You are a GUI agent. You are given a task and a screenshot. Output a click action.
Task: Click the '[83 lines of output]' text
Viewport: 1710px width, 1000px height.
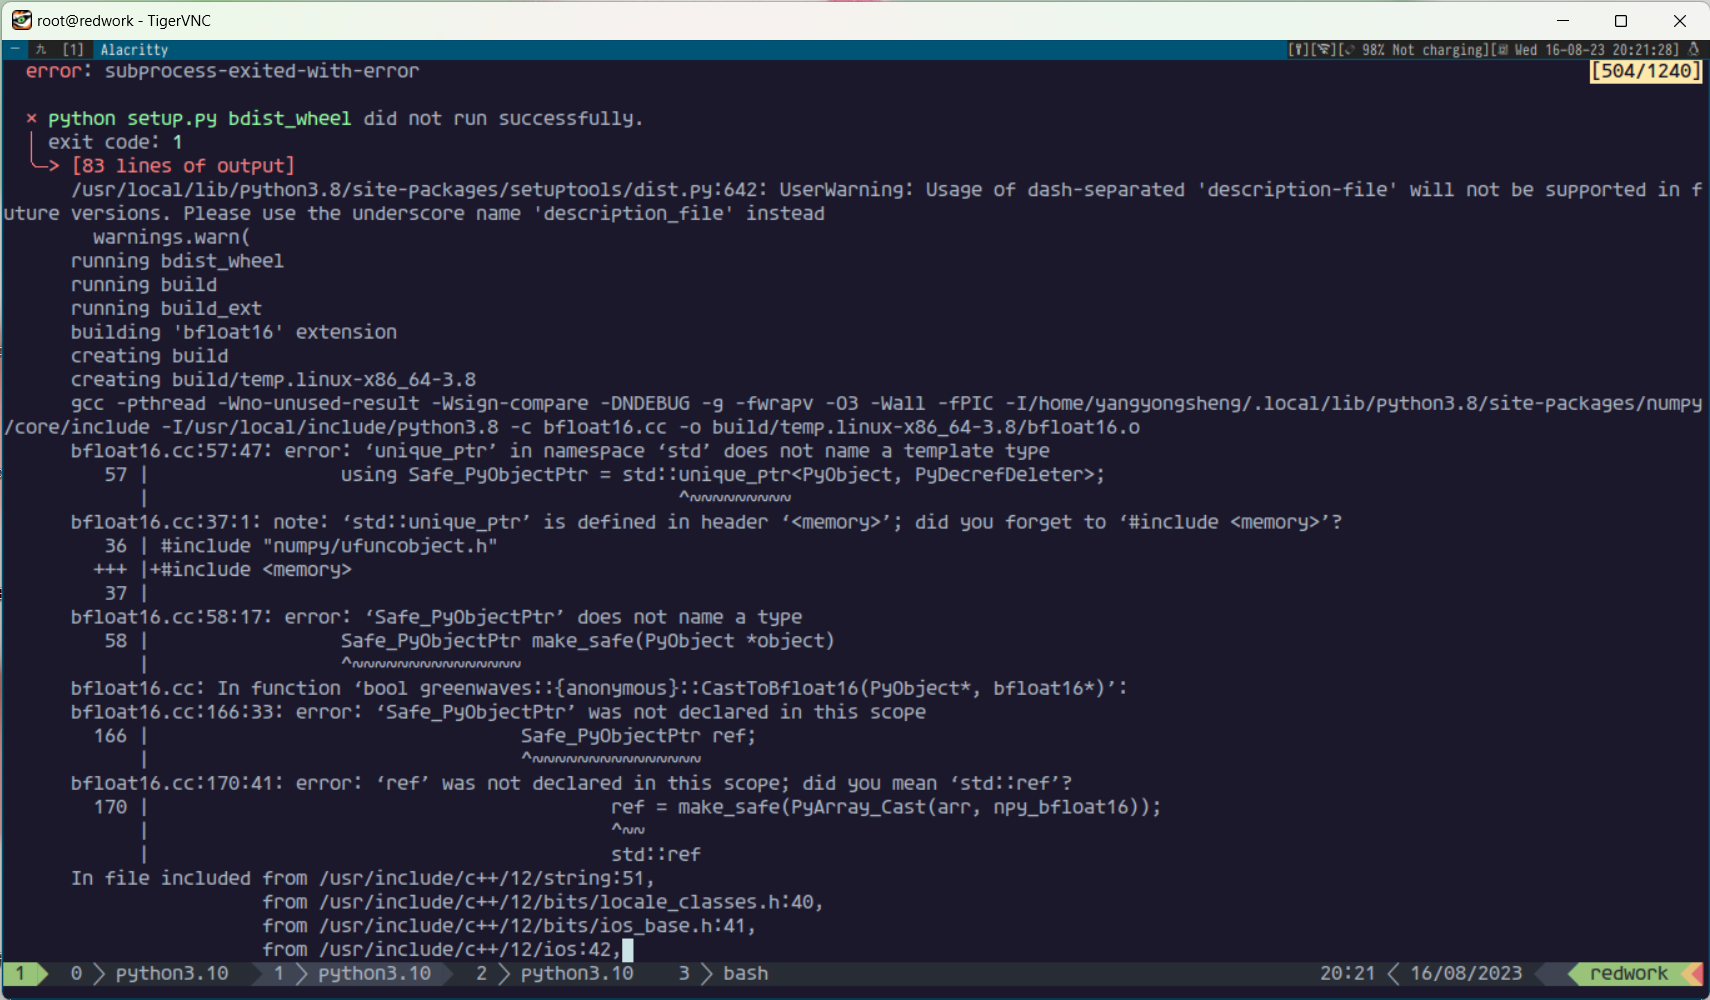tap(183, 166)
